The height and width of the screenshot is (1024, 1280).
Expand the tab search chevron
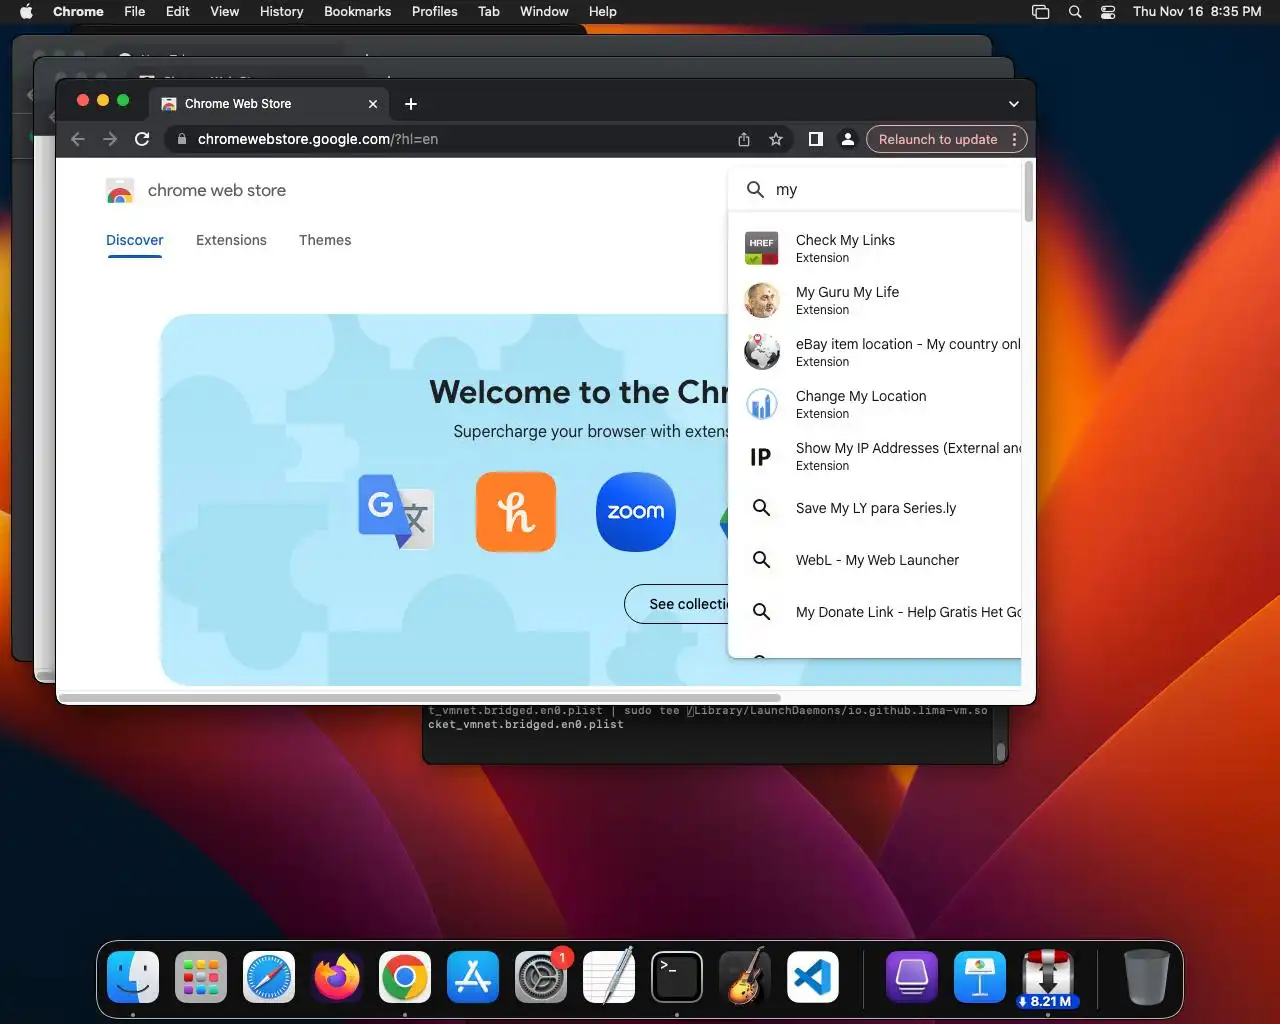(x=1013, y=104)
